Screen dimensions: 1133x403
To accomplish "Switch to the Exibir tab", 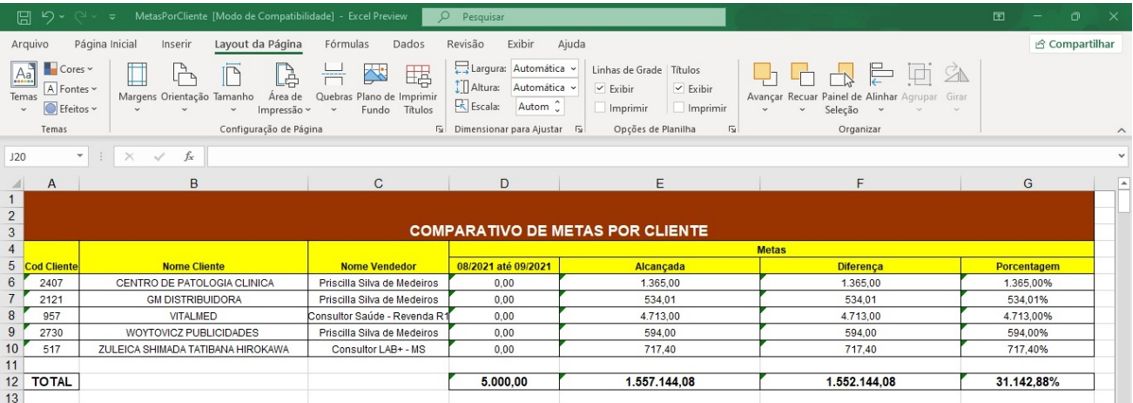I will 520,44.
